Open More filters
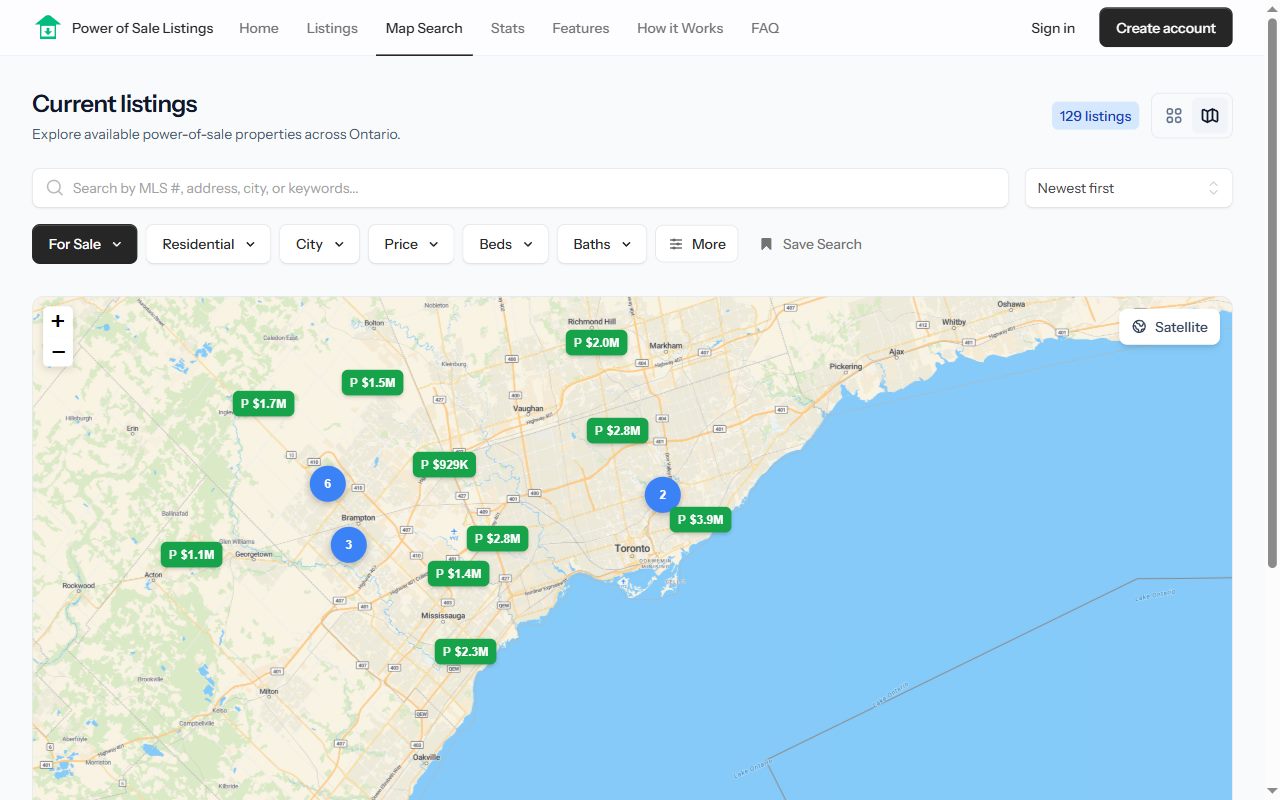Screen dimensions: 1280x800 click(x=697, y=244)
